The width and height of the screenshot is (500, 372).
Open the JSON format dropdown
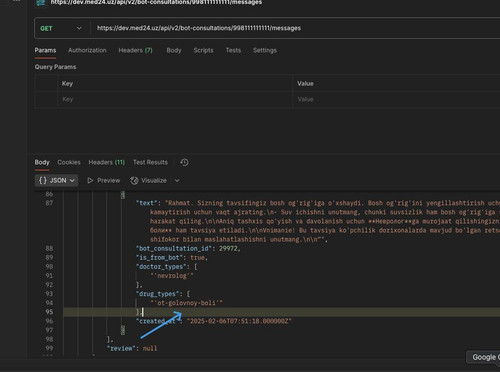pyautogui.click(x=57, y=180)
